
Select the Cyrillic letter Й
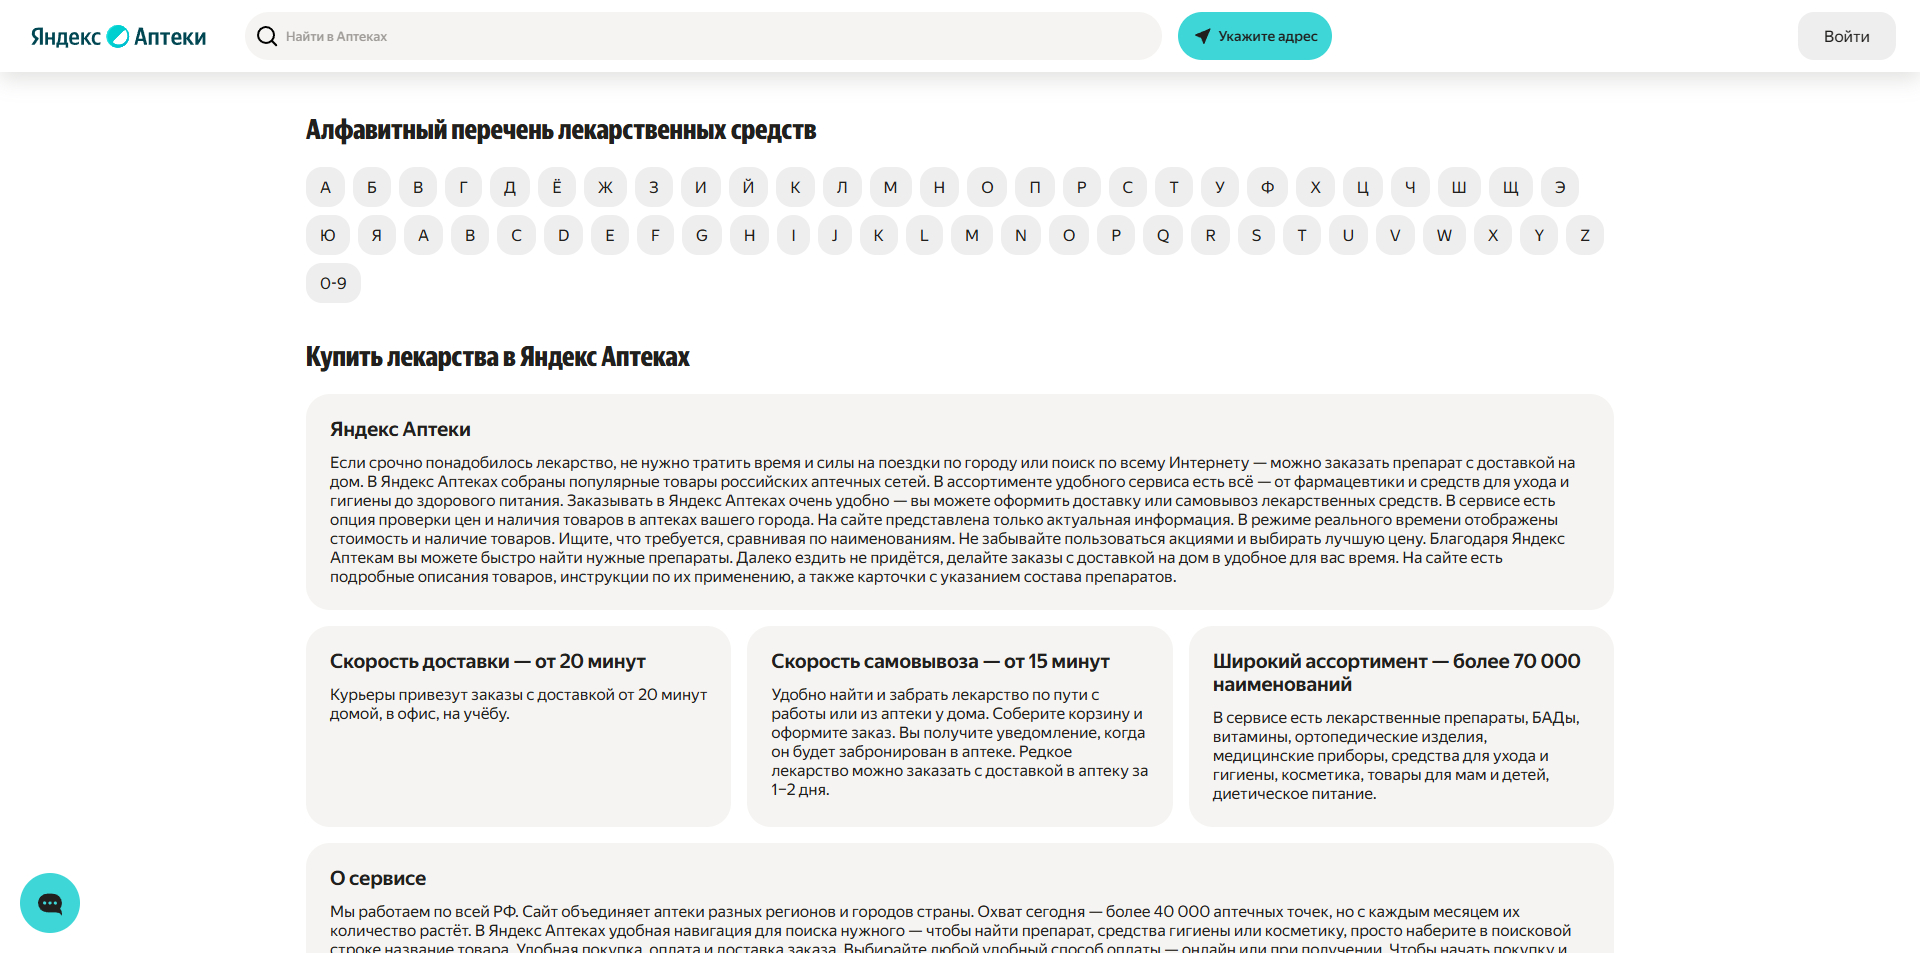(x=748, y=187)
